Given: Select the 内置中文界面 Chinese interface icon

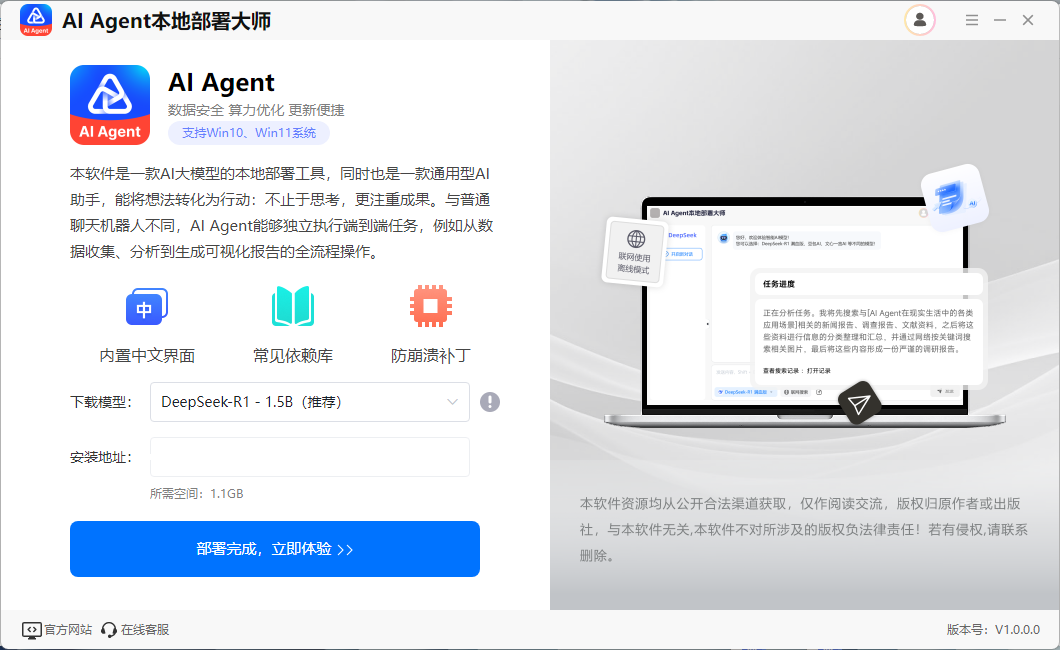Looking at the screenshot, I should tap(146, 307).
